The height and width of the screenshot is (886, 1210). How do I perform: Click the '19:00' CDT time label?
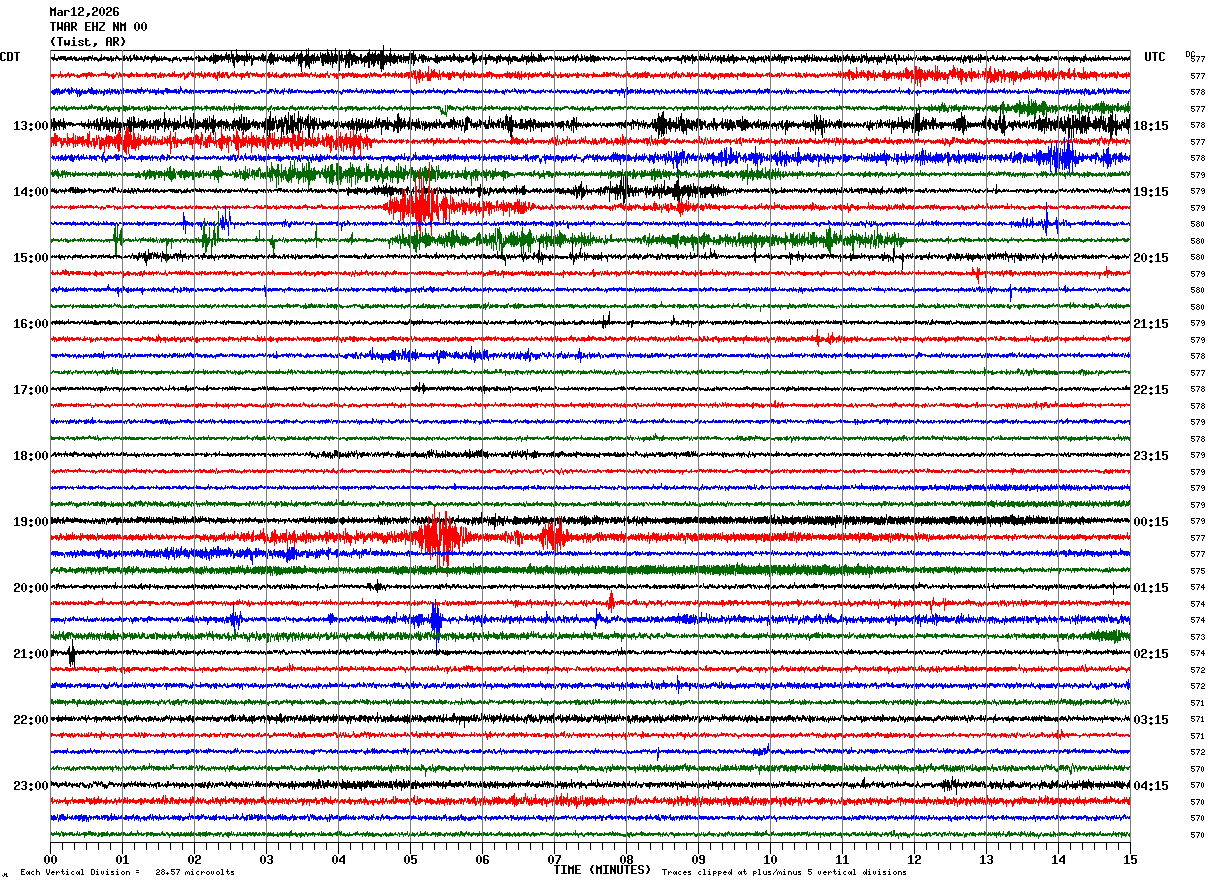click(x=31, y=522)
